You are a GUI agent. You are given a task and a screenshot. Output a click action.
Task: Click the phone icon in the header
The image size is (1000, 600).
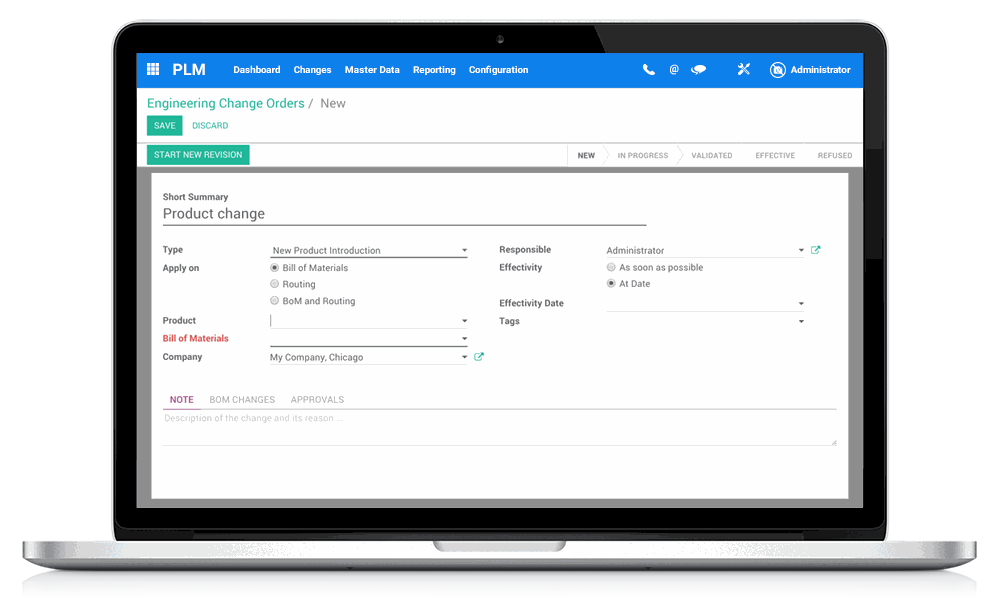tap(648, 69)
